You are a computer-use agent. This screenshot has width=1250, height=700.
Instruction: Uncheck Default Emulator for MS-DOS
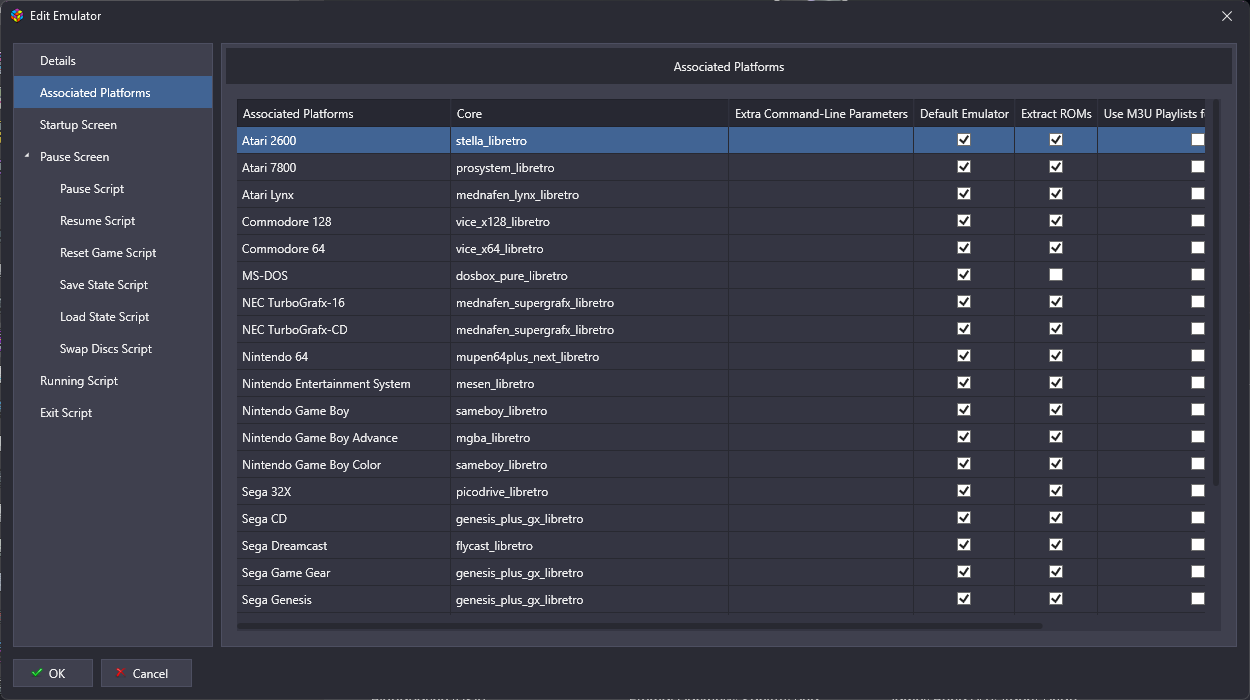click(x=964, y=275)
